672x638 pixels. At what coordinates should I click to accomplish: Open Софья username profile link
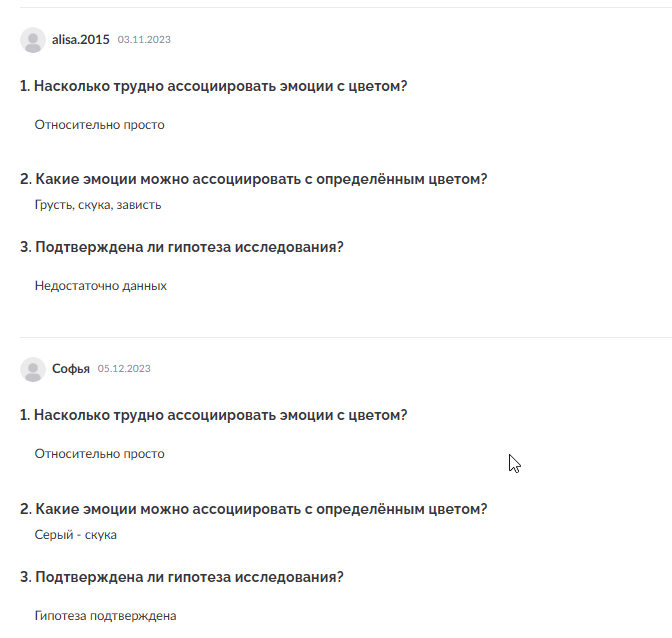tap(71, 368)
